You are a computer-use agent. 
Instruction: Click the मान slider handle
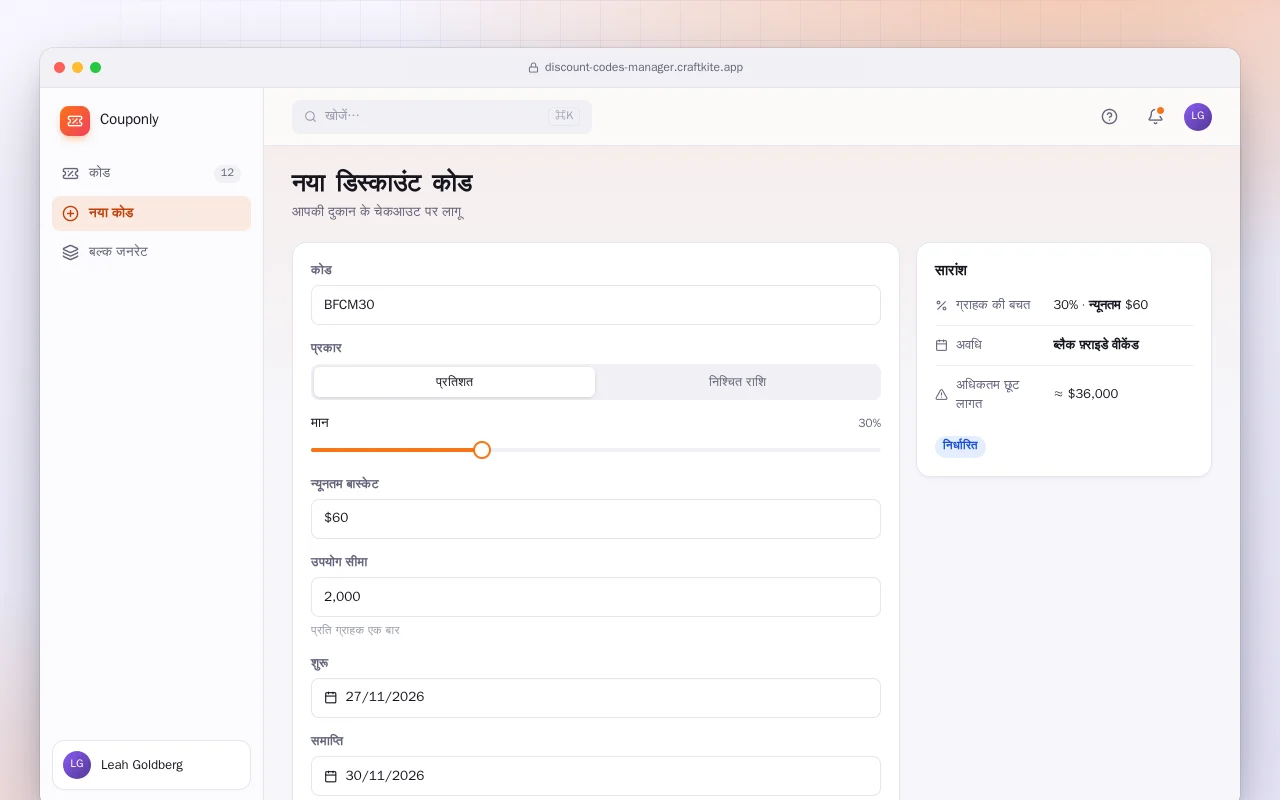point(482,450)
